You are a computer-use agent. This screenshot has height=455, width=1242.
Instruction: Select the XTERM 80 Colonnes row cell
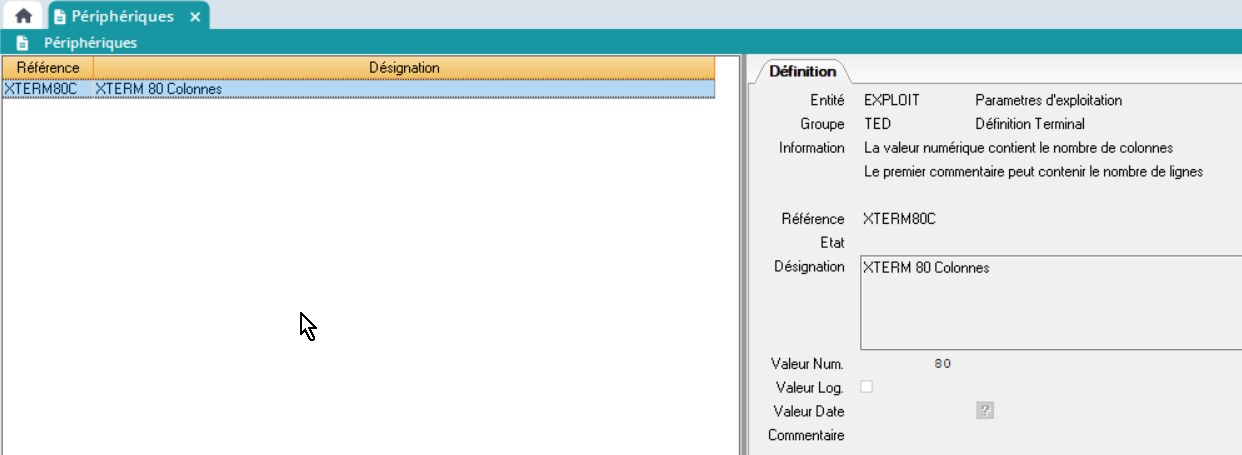click(x=158, y=88)
